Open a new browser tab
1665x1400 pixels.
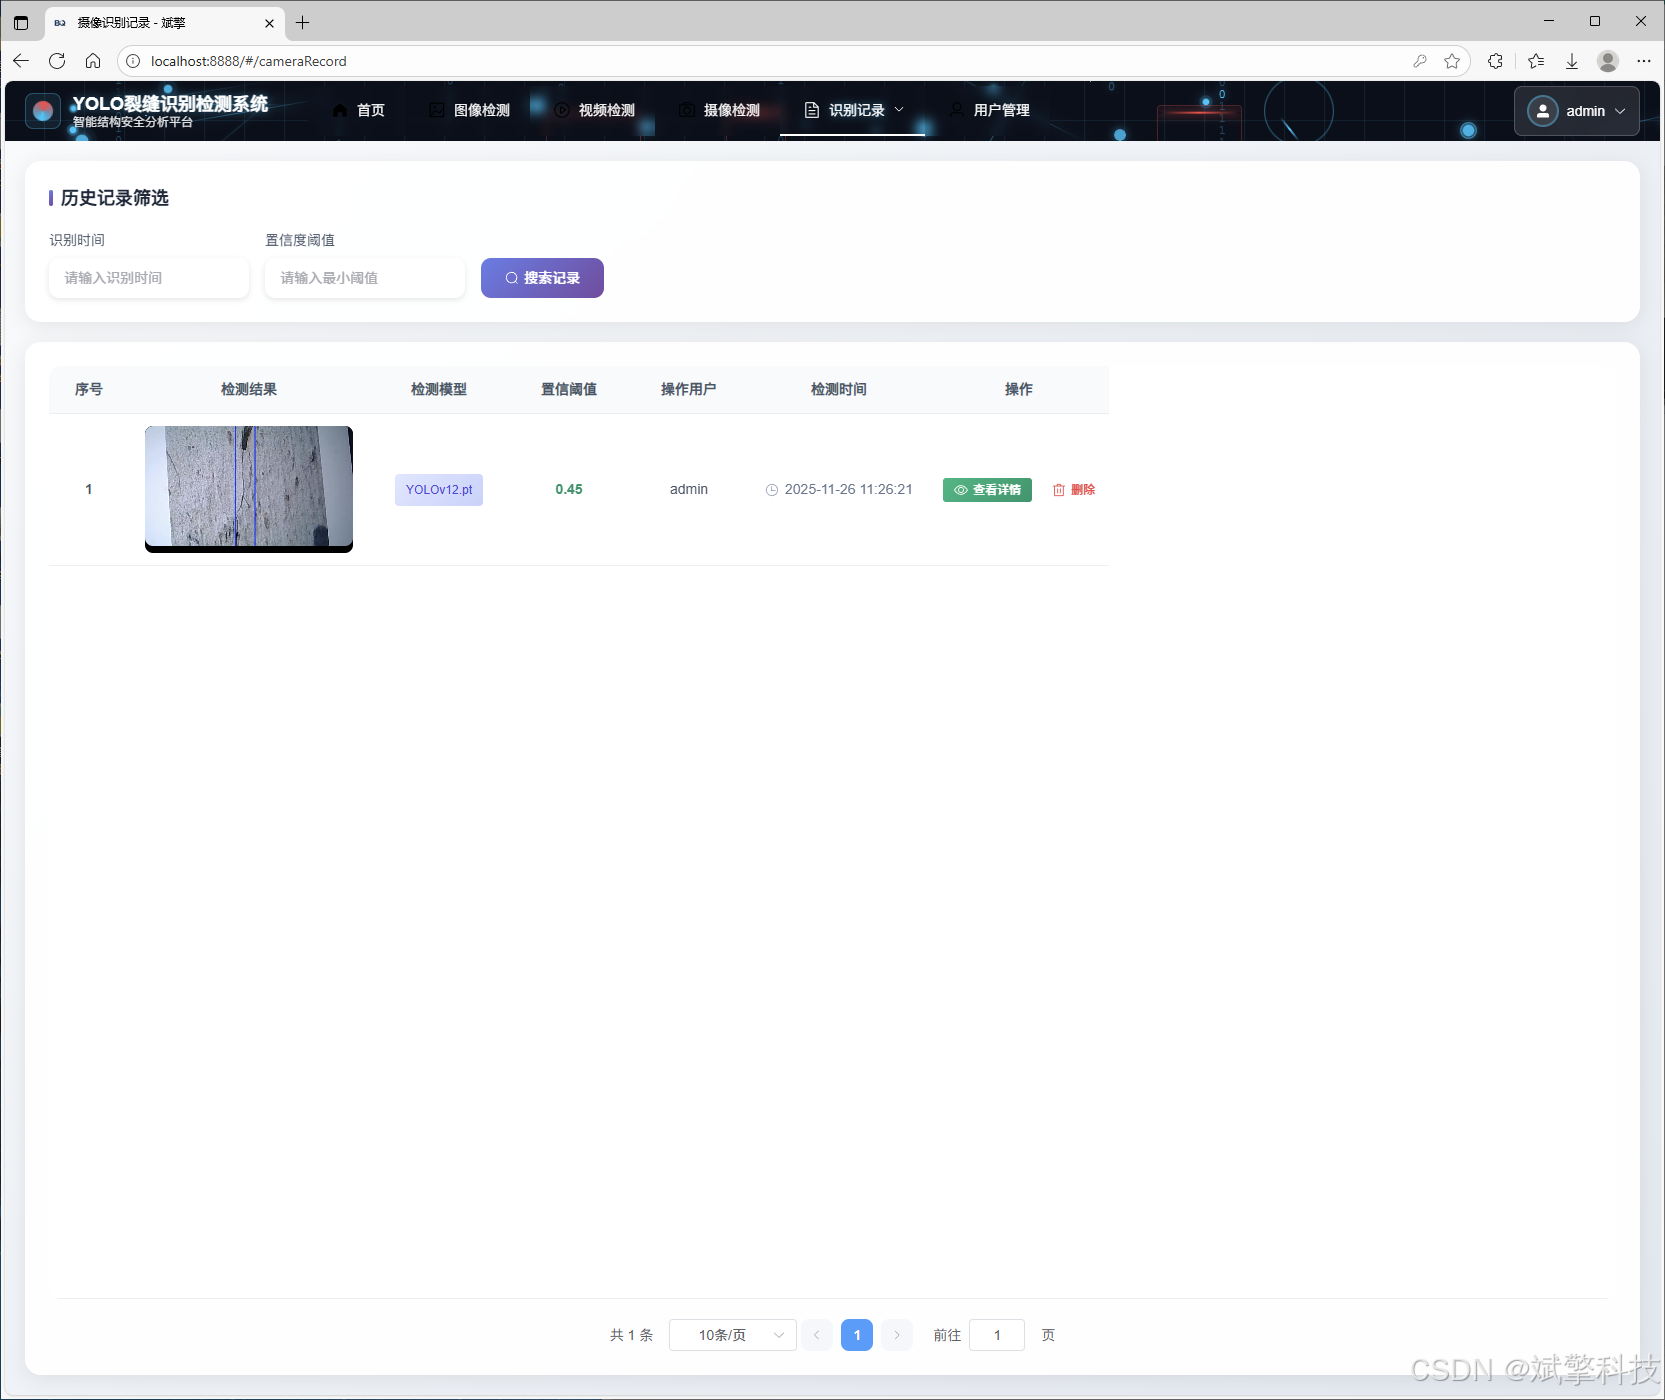[303, 22]
